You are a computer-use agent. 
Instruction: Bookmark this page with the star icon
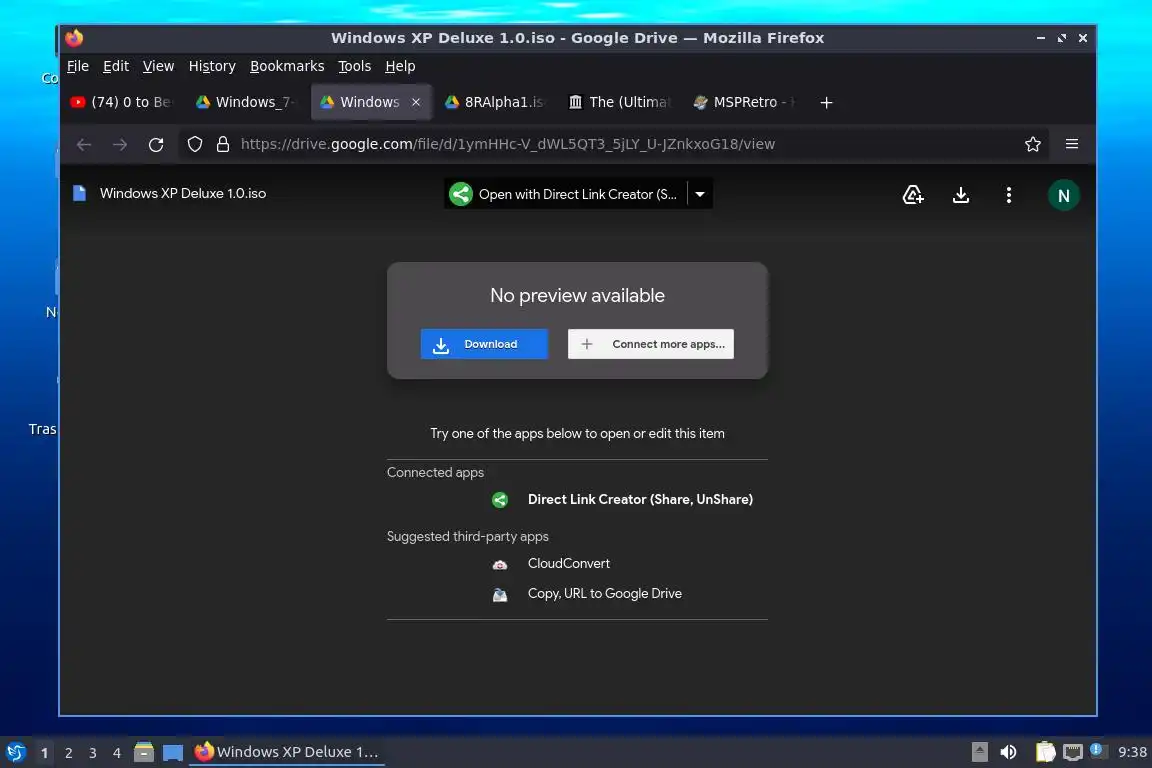click(1033, 144)
